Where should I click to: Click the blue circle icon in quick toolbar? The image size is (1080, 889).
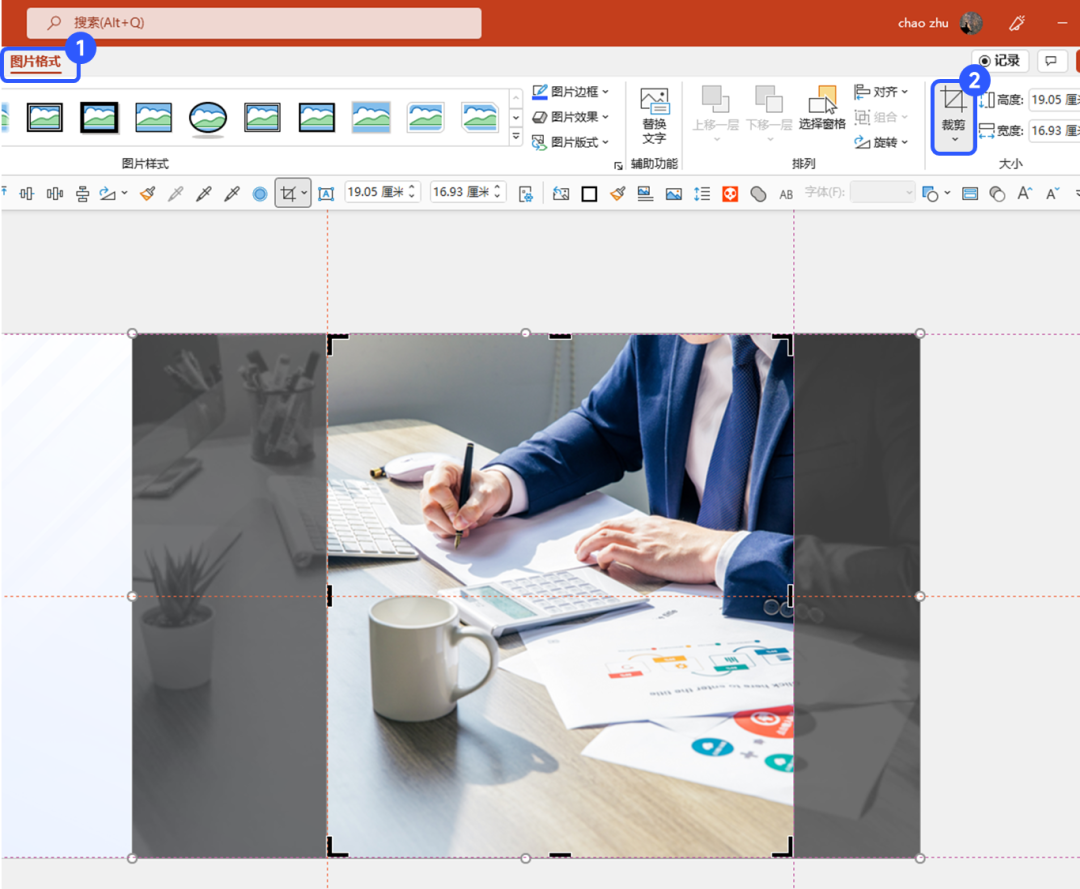260,194
